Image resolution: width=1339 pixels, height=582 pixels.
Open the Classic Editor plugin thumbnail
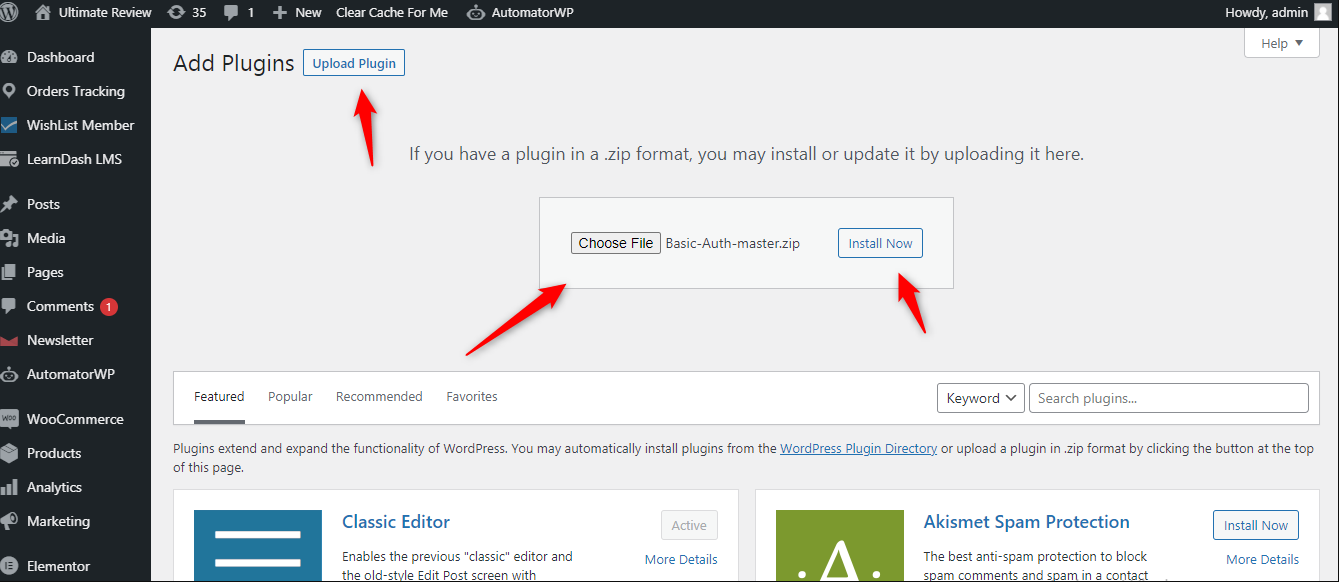pyautogui.click(x=258, y=545)
